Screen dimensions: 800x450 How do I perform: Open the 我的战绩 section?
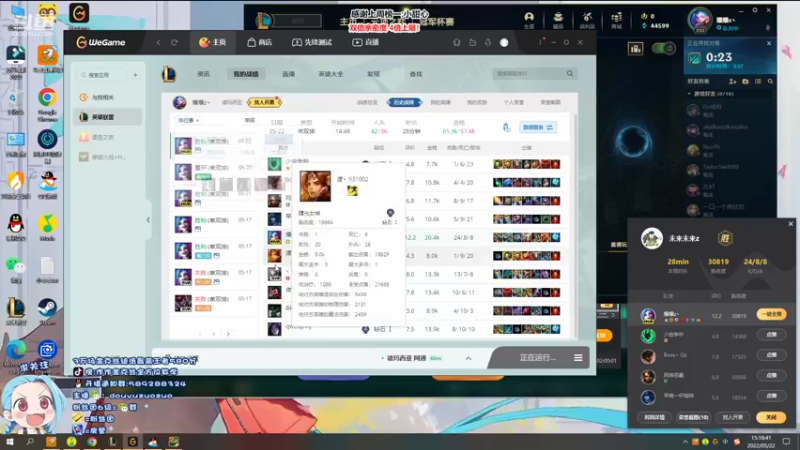coord(246,74)
